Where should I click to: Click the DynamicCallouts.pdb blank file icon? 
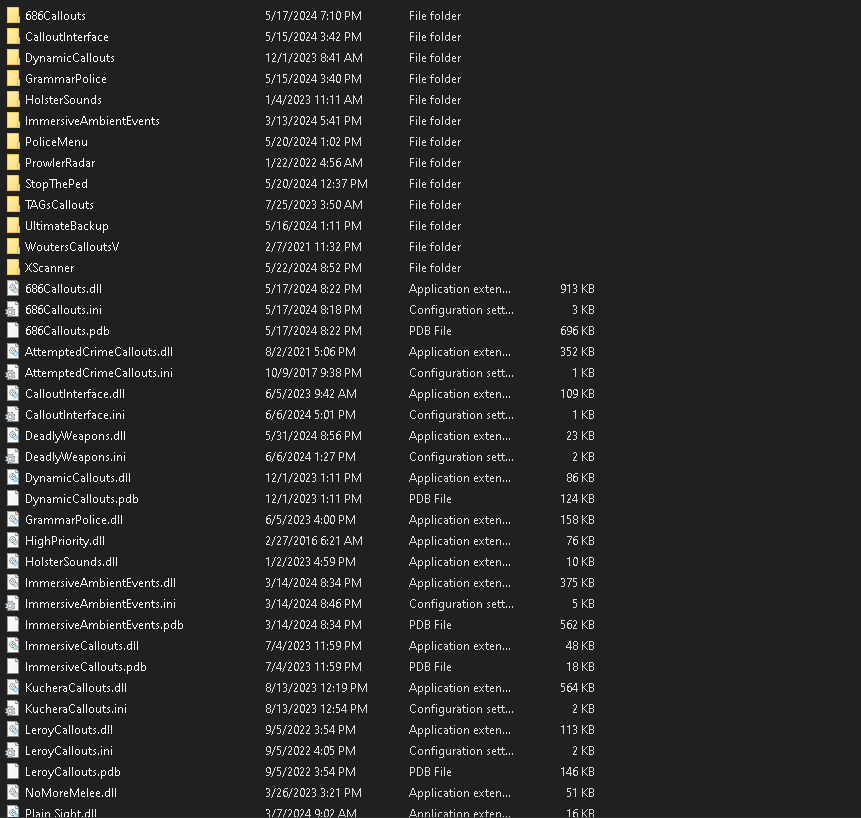(x=13, y=499)
